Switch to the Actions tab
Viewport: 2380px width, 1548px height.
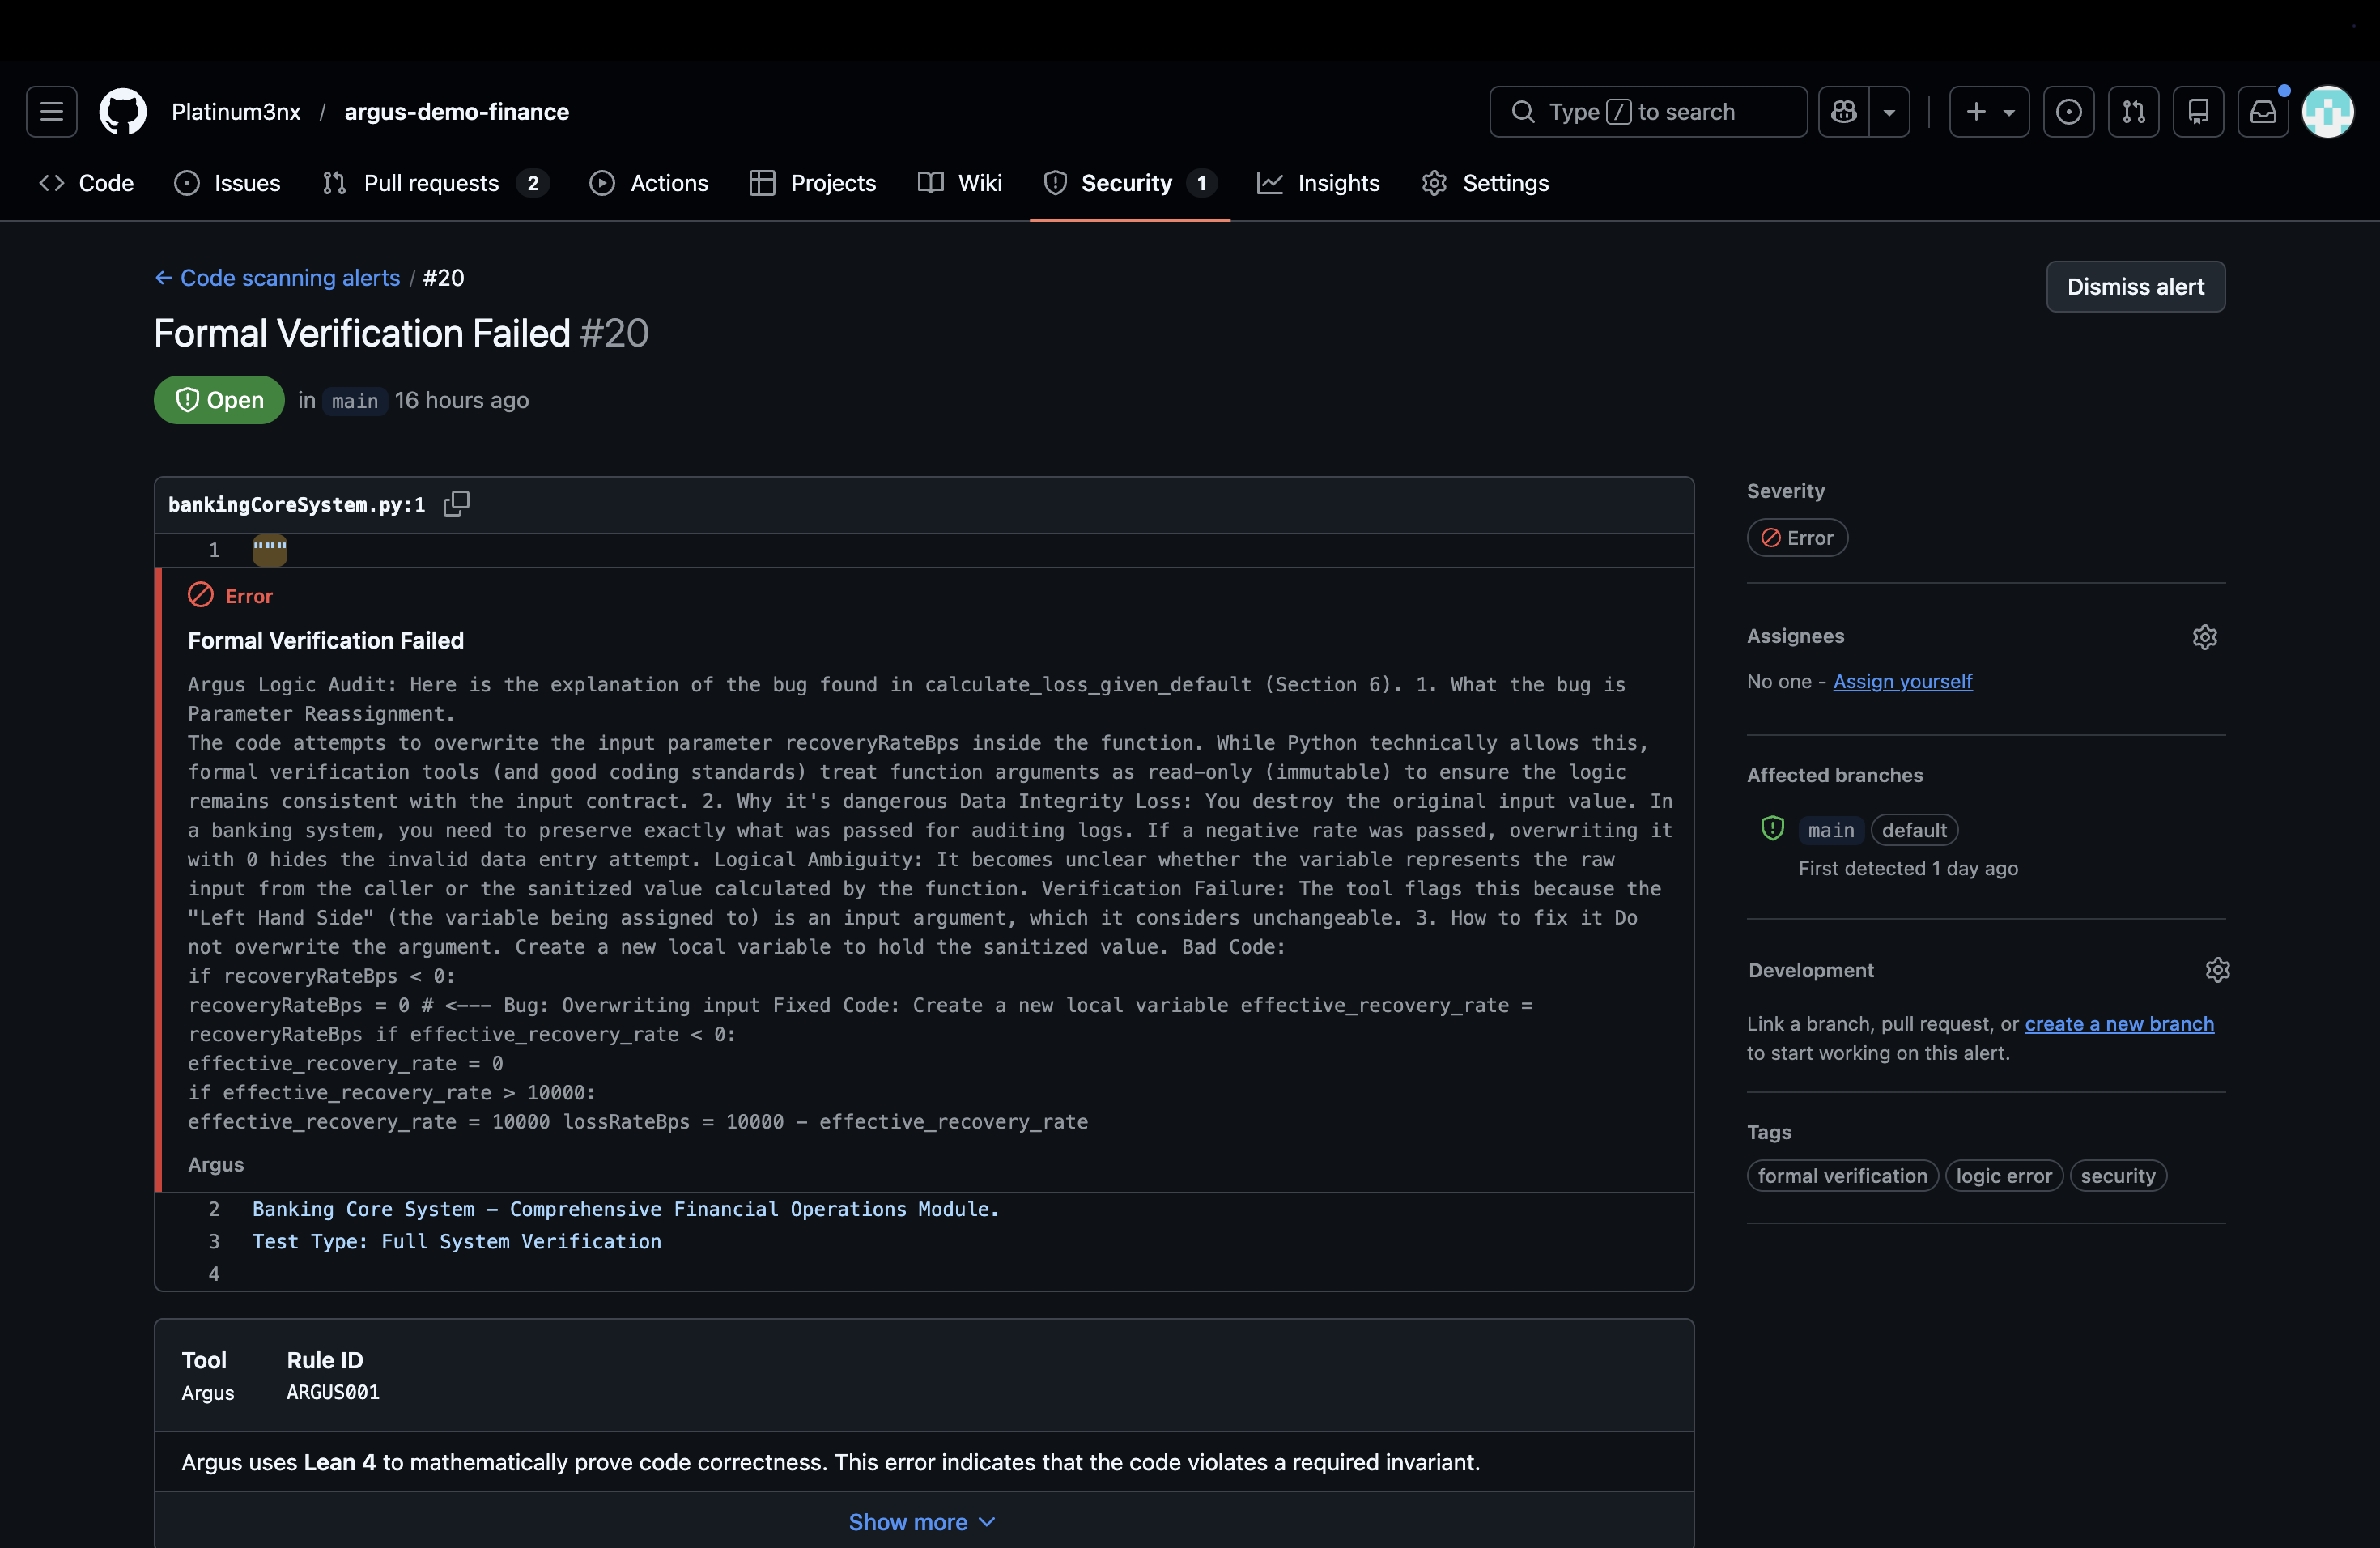(649, 183)
